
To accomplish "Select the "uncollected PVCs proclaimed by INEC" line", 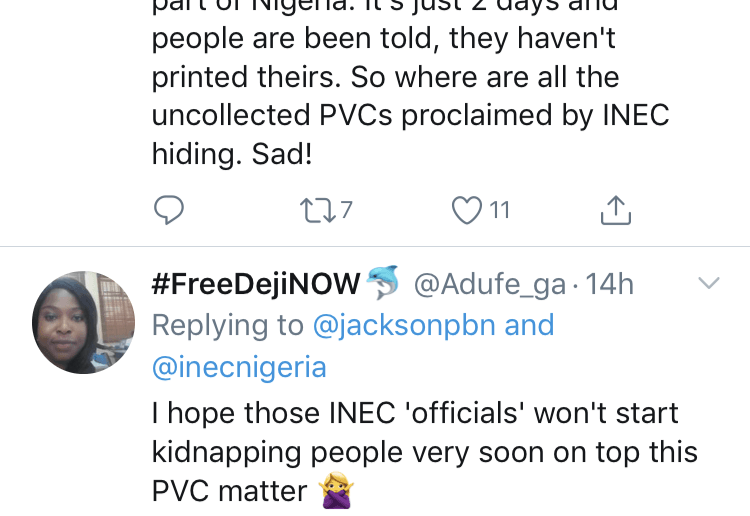I will (x=410, y=115).
